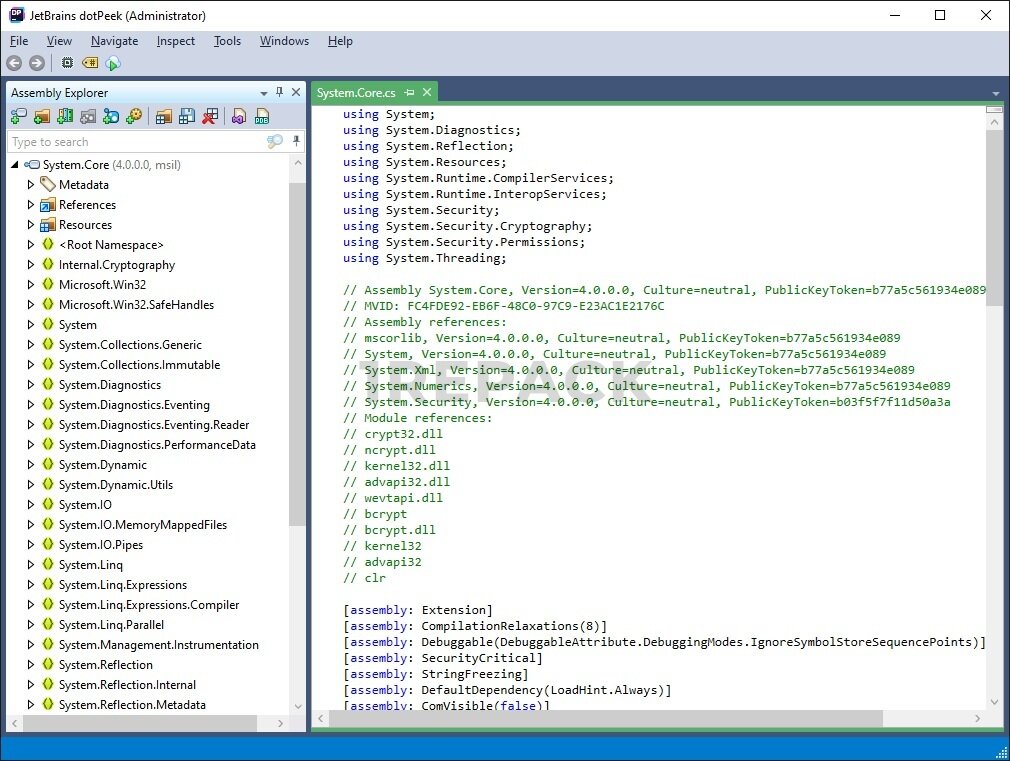Open Assembly Explorer window options dropdown arrow
The height and width of the screenshot is (761, 1010).
[263, 93]
